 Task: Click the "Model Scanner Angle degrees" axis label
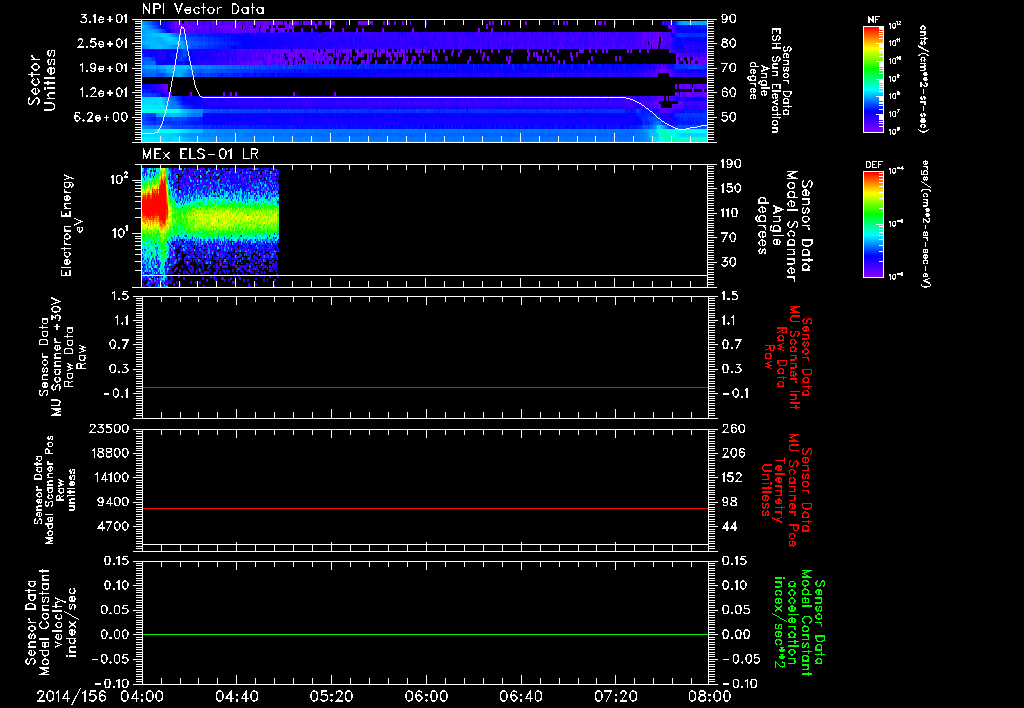(783, 226)
